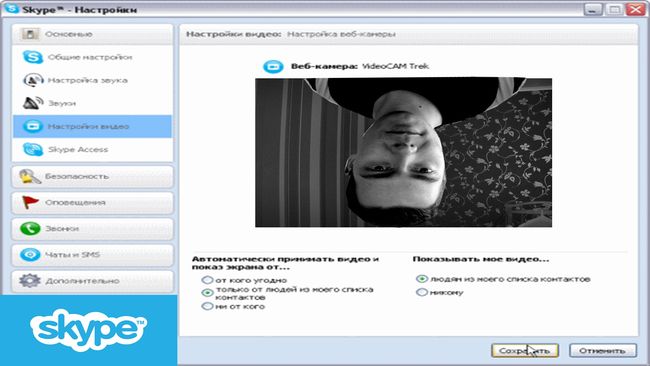This screenshot has width=650, height=366.
Task: Open the Skype Access icon
Action: pyautogui.click(x=33, y=149)
